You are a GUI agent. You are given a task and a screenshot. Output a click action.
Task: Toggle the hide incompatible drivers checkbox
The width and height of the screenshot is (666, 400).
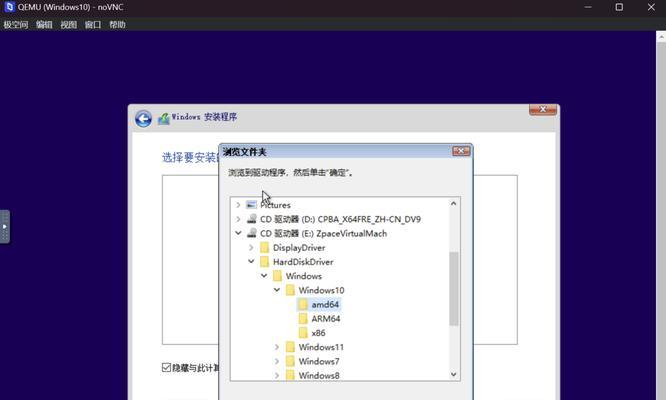point(166,367)
